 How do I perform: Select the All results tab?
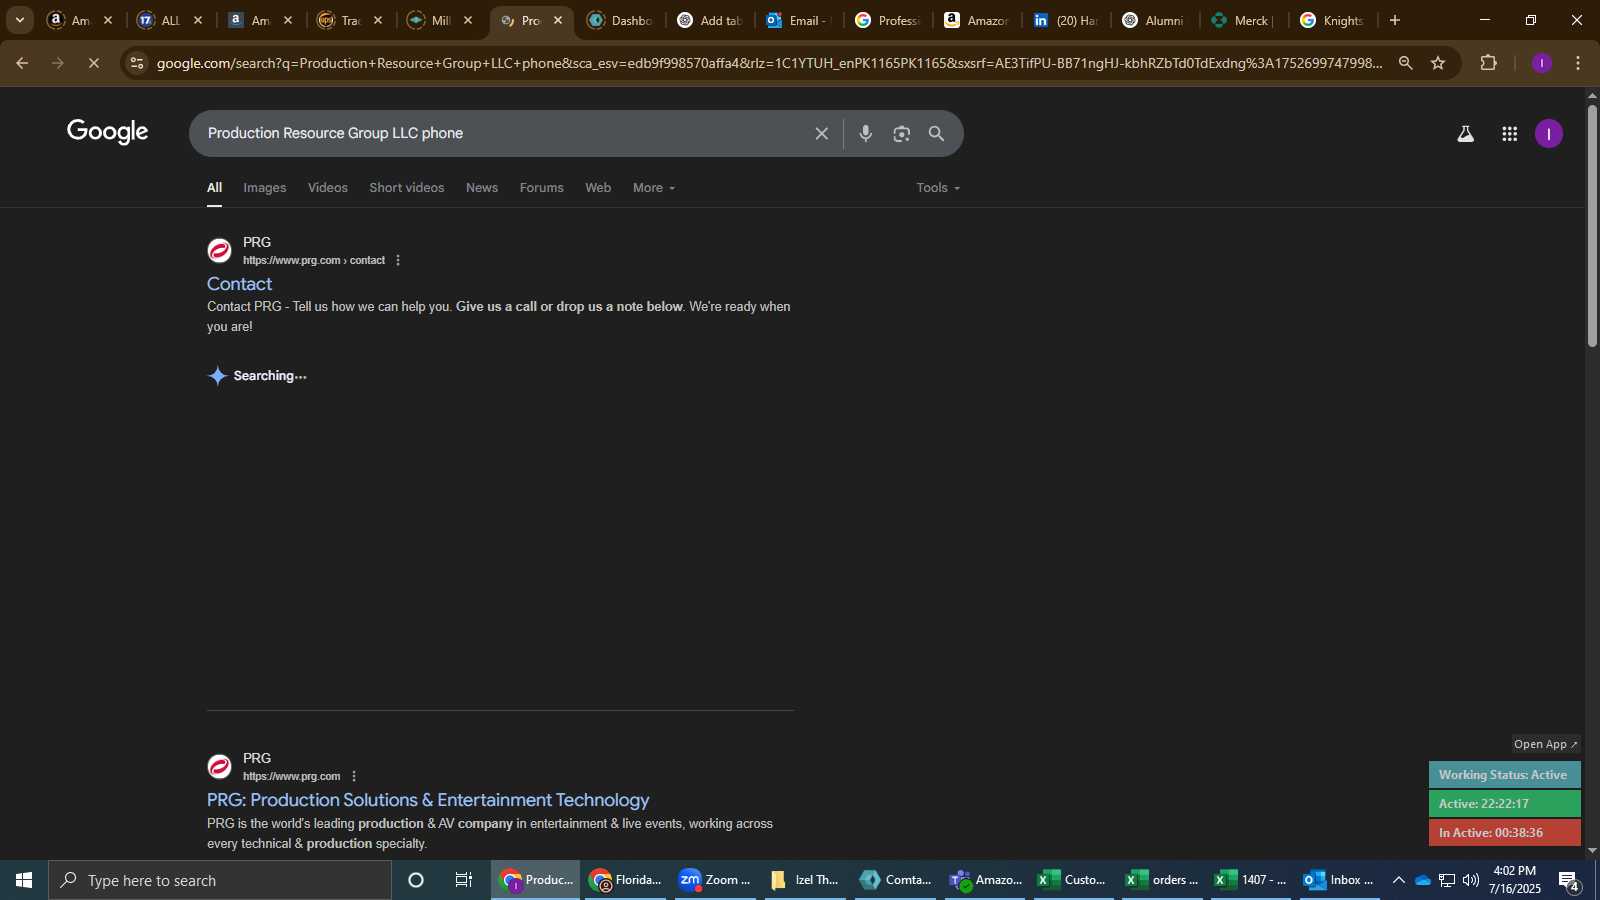click(215, 188)
